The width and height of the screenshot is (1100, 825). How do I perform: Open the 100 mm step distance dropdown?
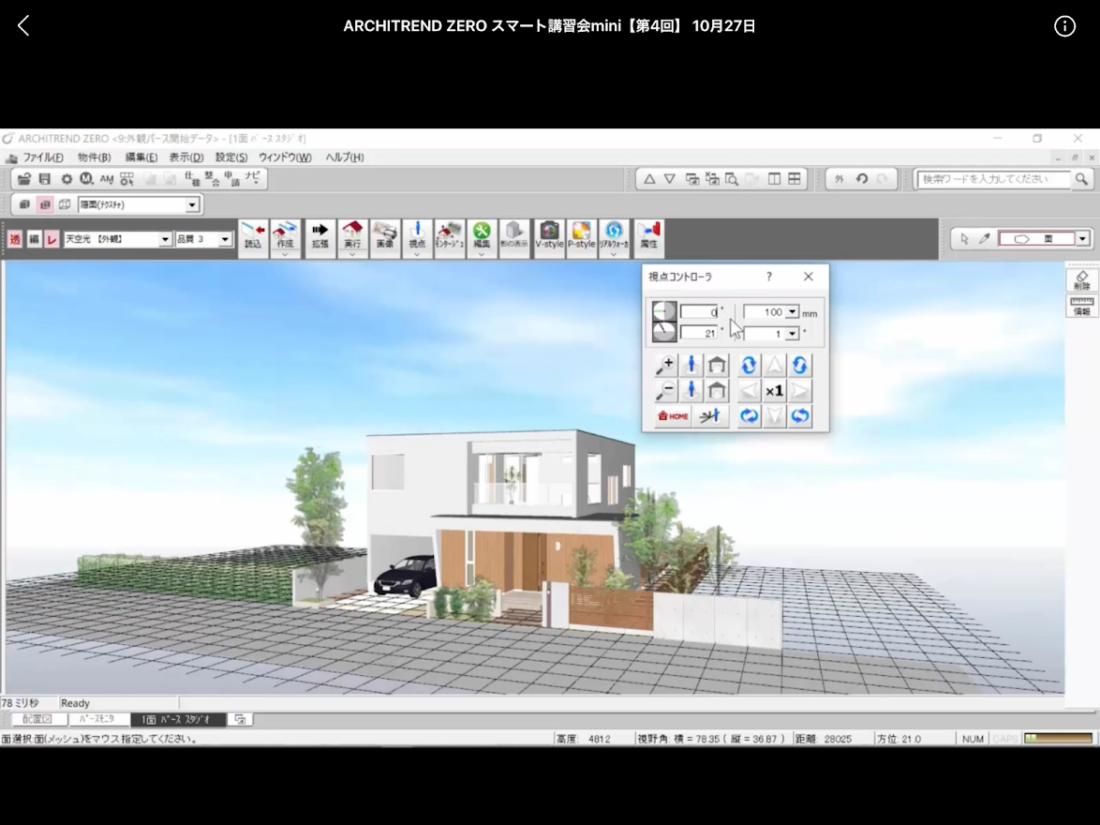click(792, 312)
